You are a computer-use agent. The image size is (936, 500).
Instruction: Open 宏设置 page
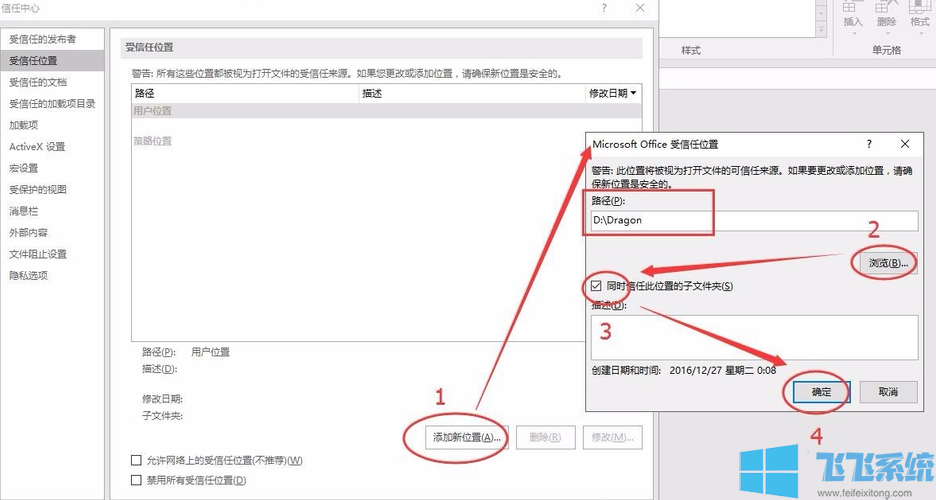[x=23, y=168]
